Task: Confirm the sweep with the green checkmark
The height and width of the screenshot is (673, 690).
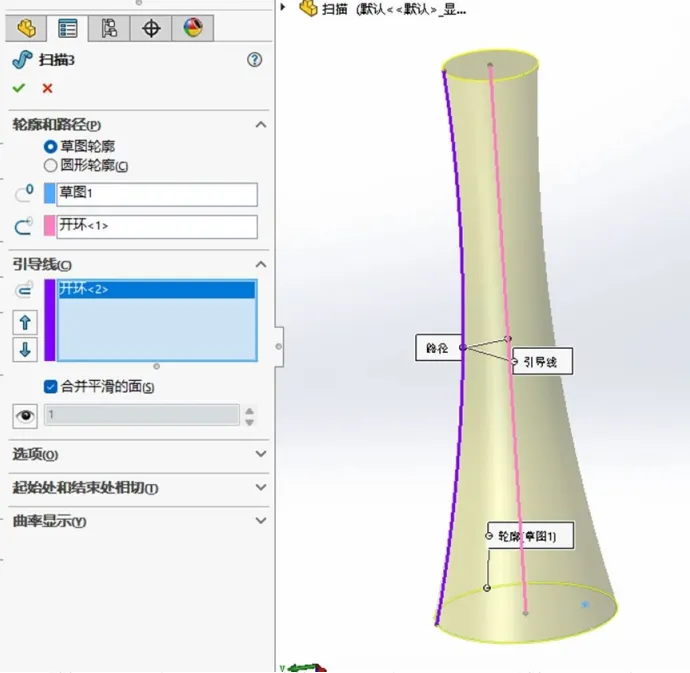Action: pyautogui.click(x=19, y=88)
